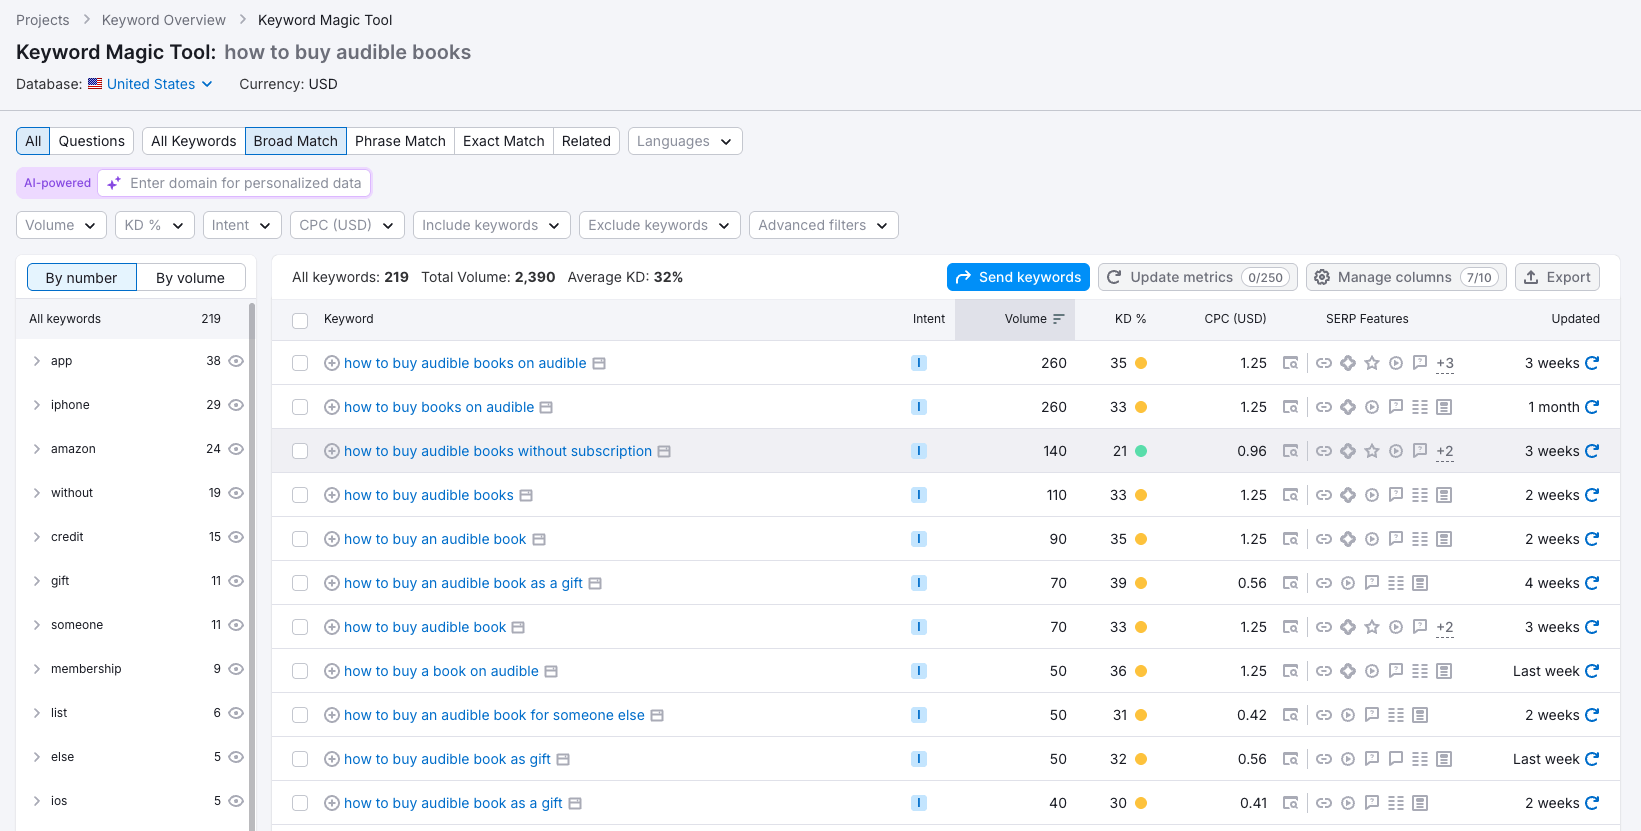Viewport: 1641px width, 831px height.
Task: Expand the 'credit' keyword group
Action: (x=37, y=537)
